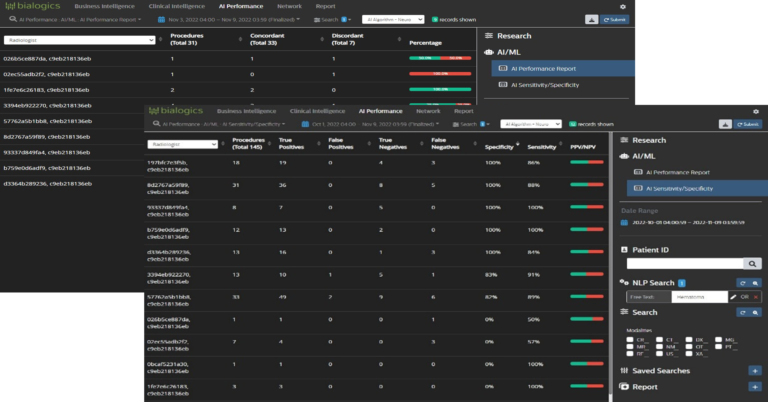Click the Submit button in the back window
The image size is (768, 402).
tap(614, 20)
